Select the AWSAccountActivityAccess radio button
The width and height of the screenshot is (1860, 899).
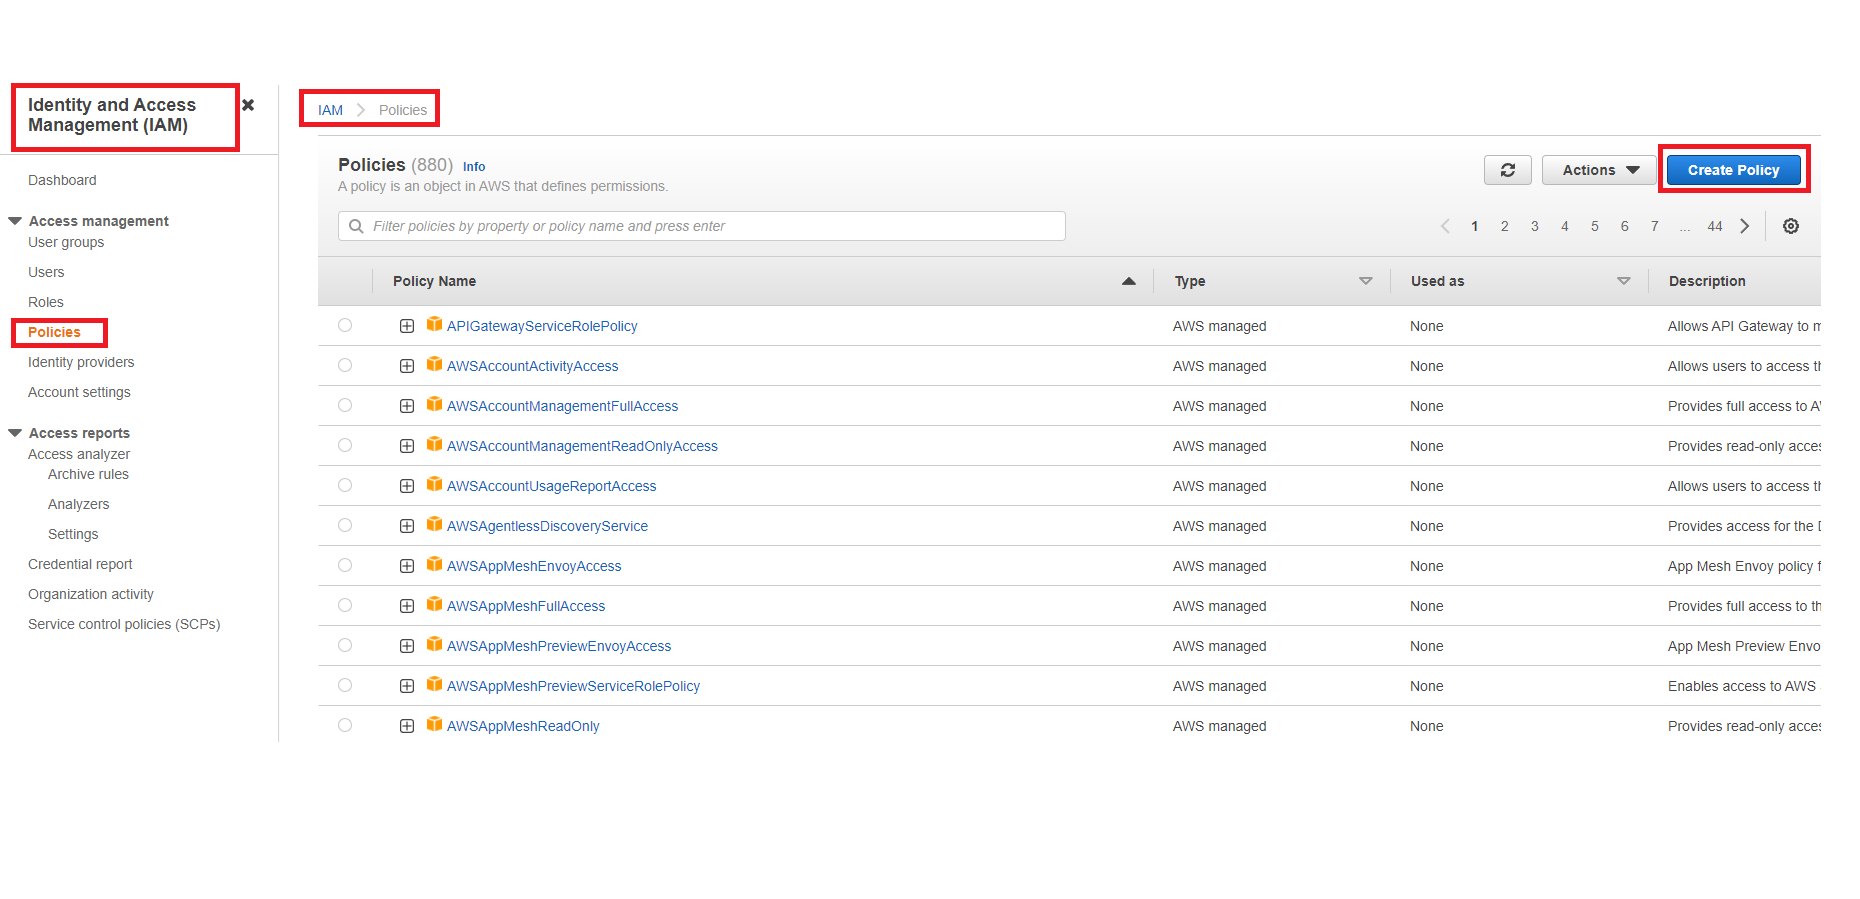pyautogui.click(x=345, y=365)
